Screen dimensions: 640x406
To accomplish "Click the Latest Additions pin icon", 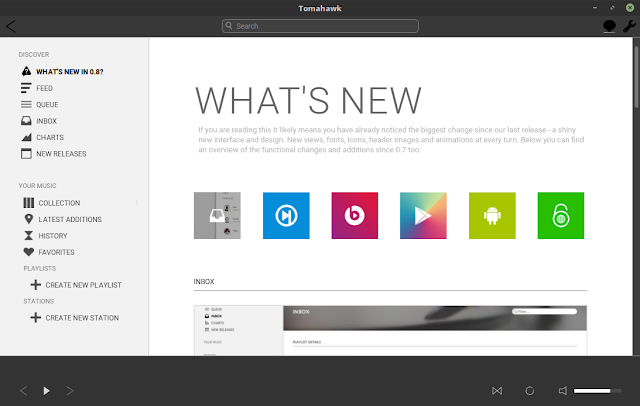I will 29,219.
